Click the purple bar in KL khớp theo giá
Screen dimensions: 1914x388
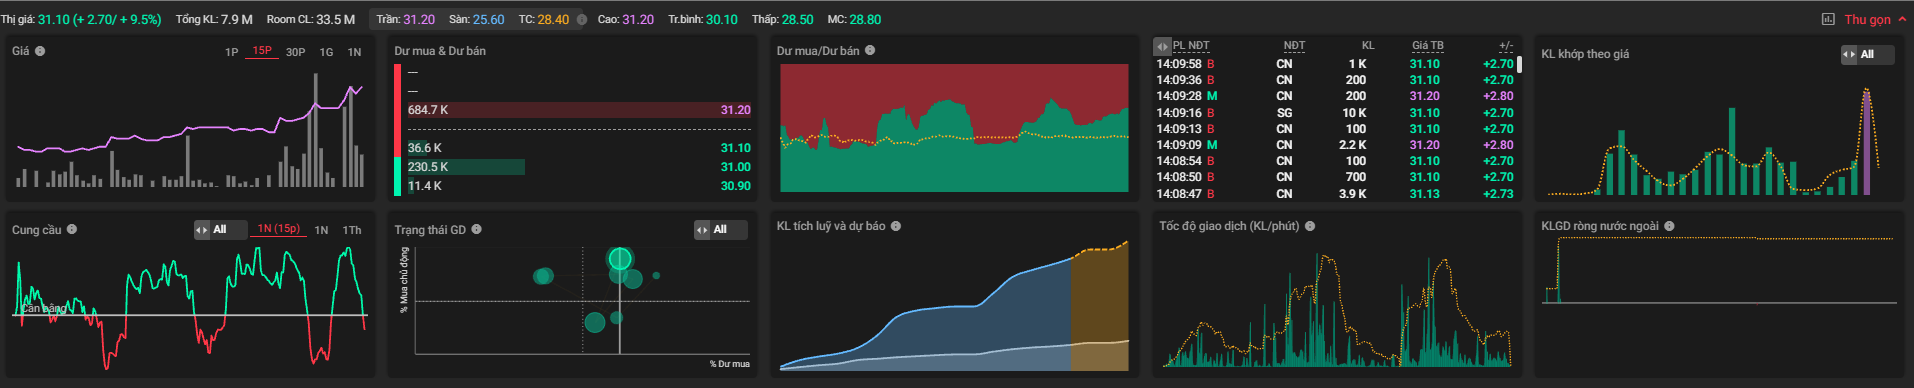(x=1866, y=143)
